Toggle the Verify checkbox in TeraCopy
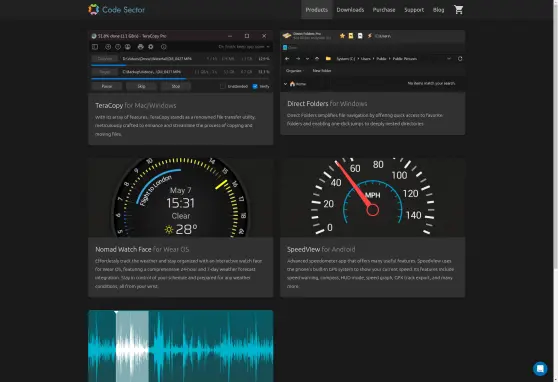 (x=255, y=86)
